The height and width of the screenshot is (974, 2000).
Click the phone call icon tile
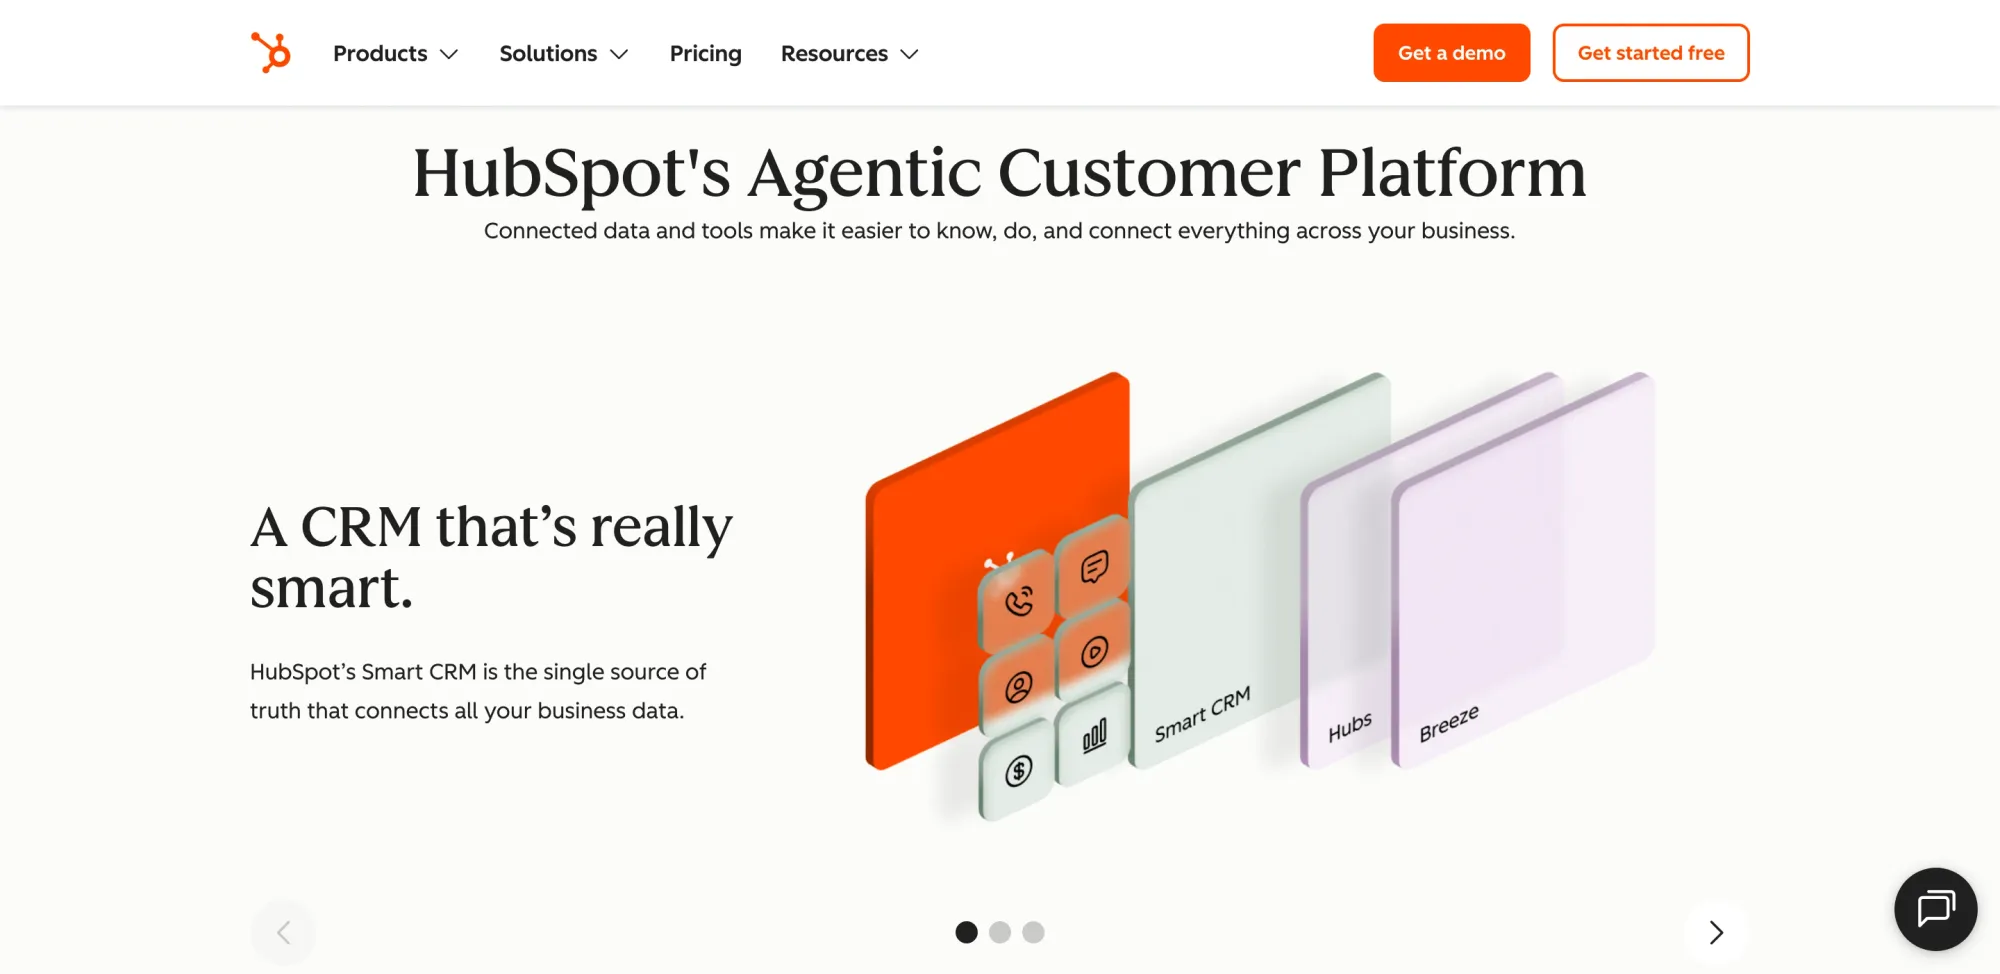coord(1018,601)
